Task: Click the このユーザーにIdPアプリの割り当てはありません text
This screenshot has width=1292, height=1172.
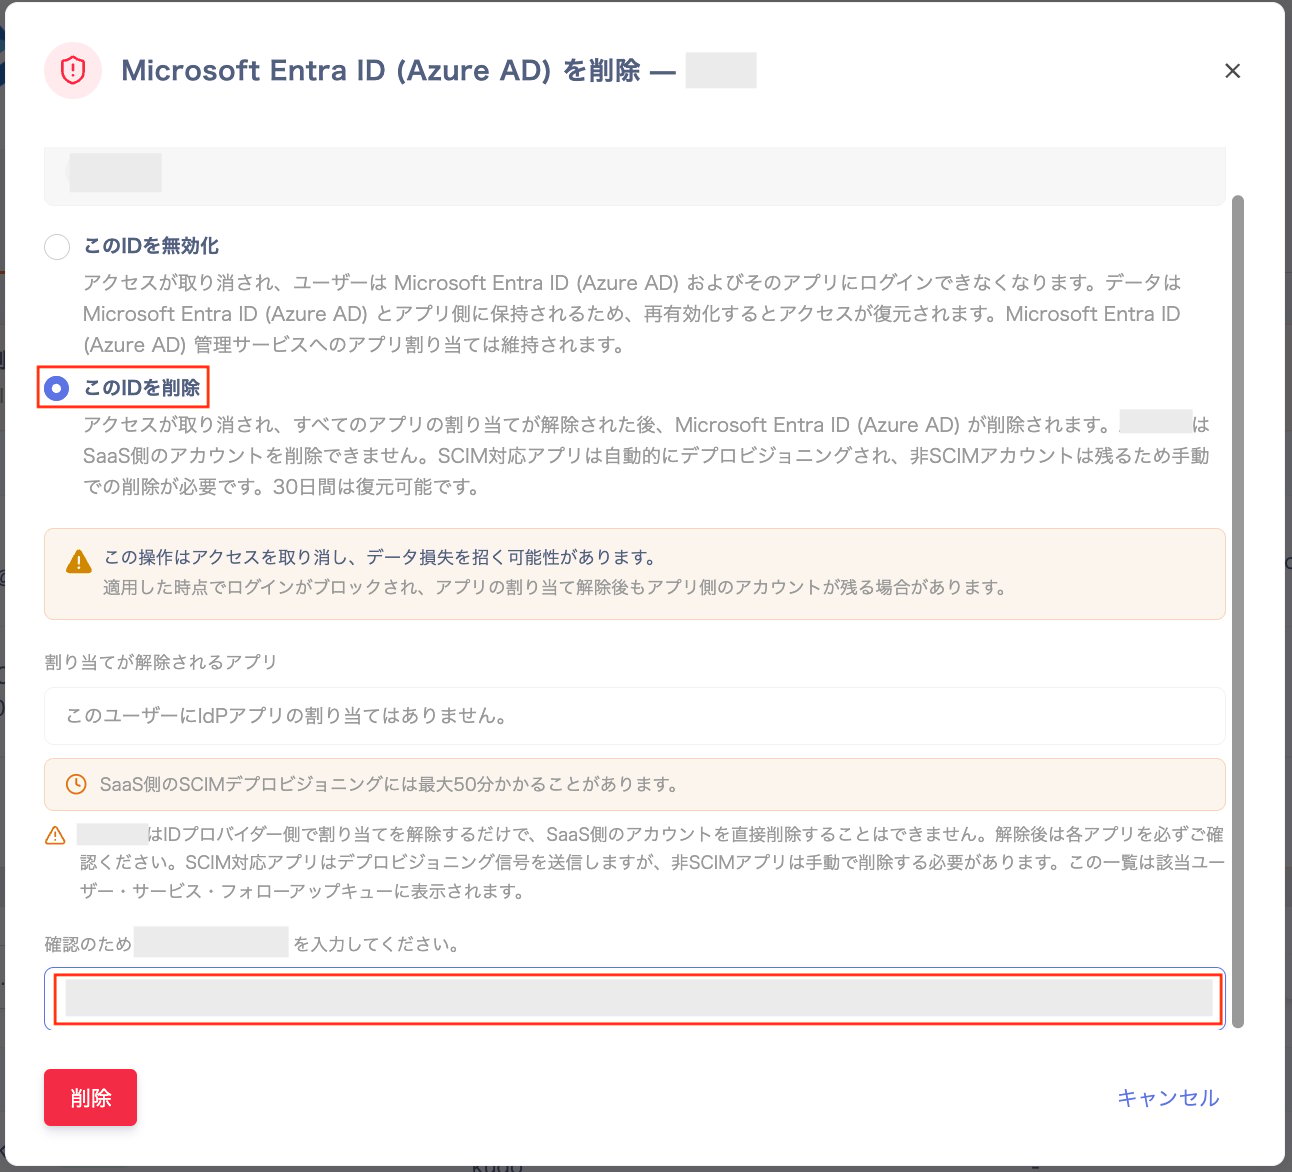Action: (288, 716)
